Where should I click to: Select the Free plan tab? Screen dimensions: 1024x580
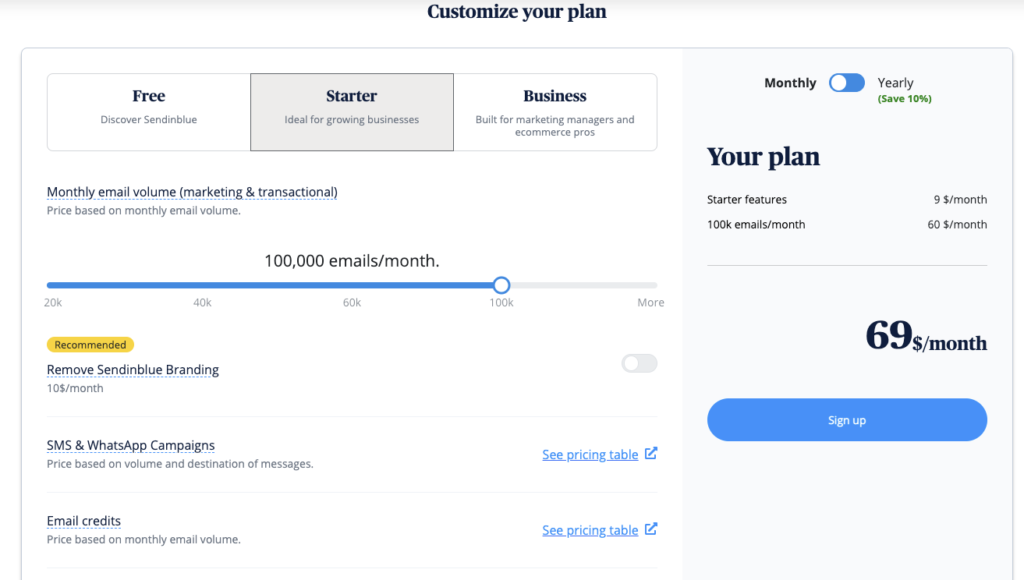pyautogui.click(x=149, y=111)
